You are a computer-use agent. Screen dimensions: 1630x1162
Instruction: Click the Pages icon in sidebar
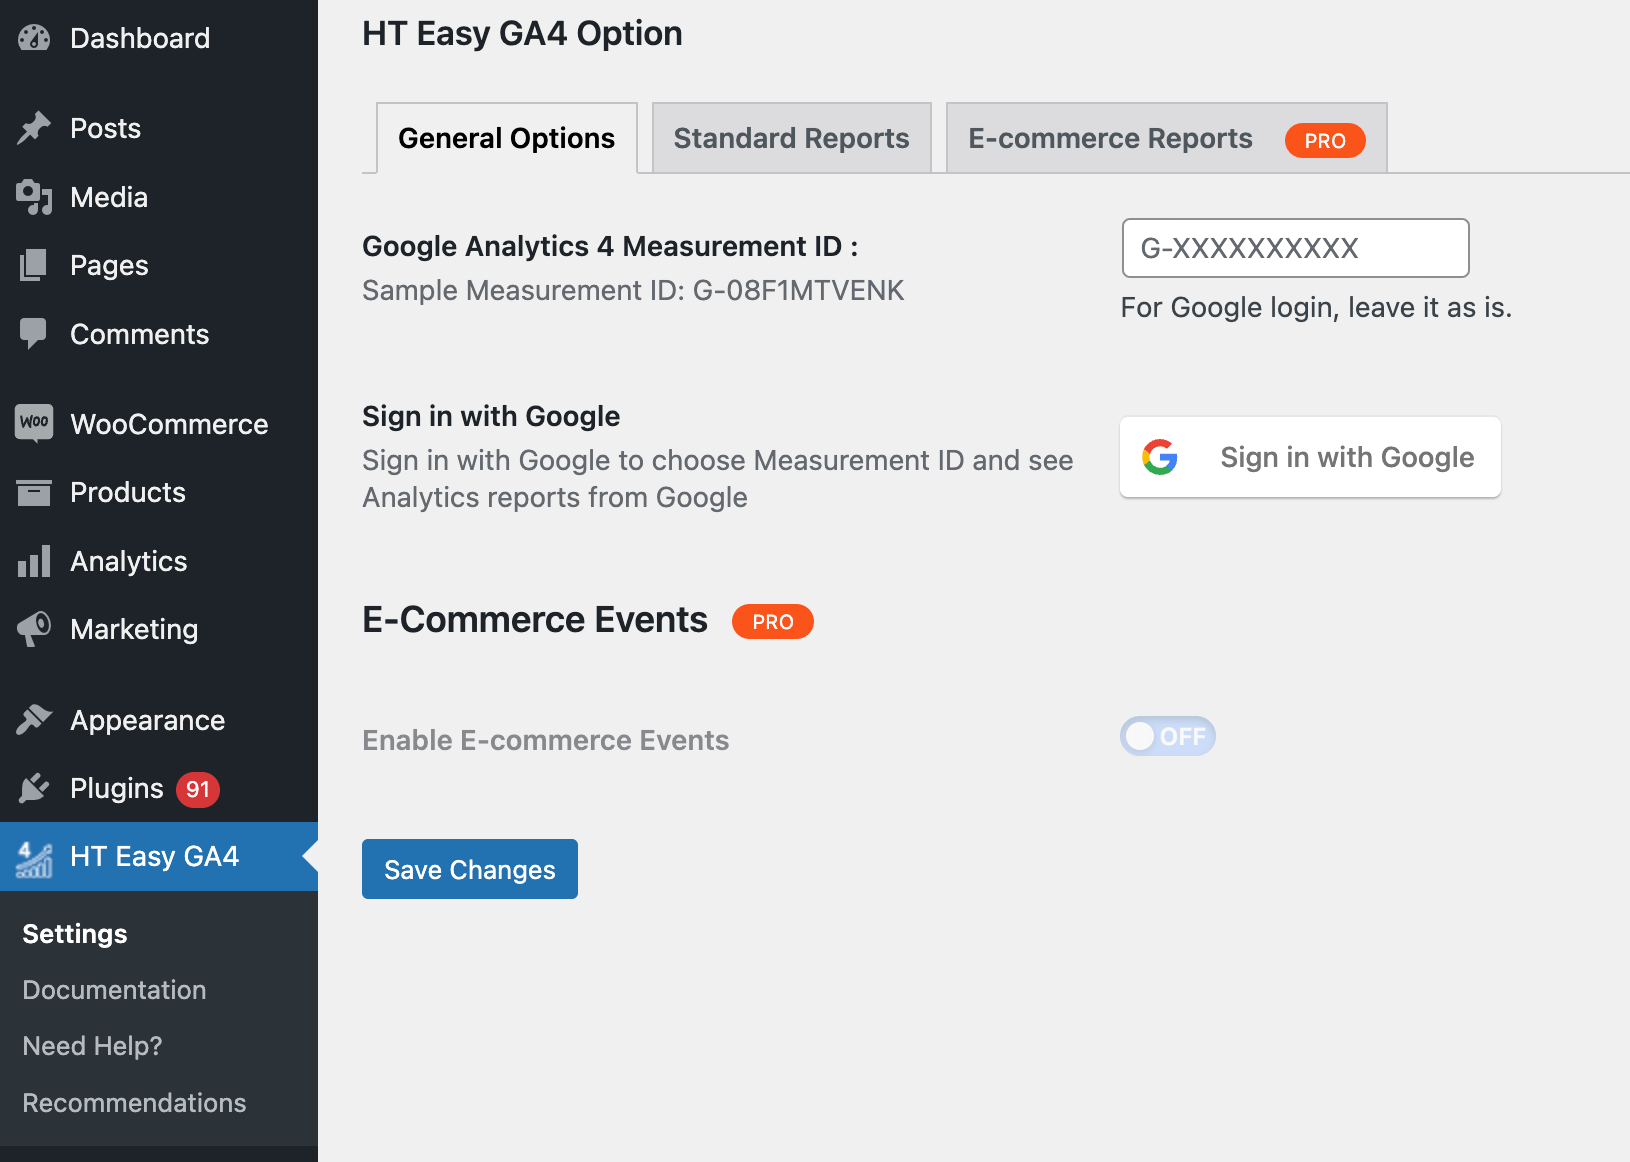point(34,265)
